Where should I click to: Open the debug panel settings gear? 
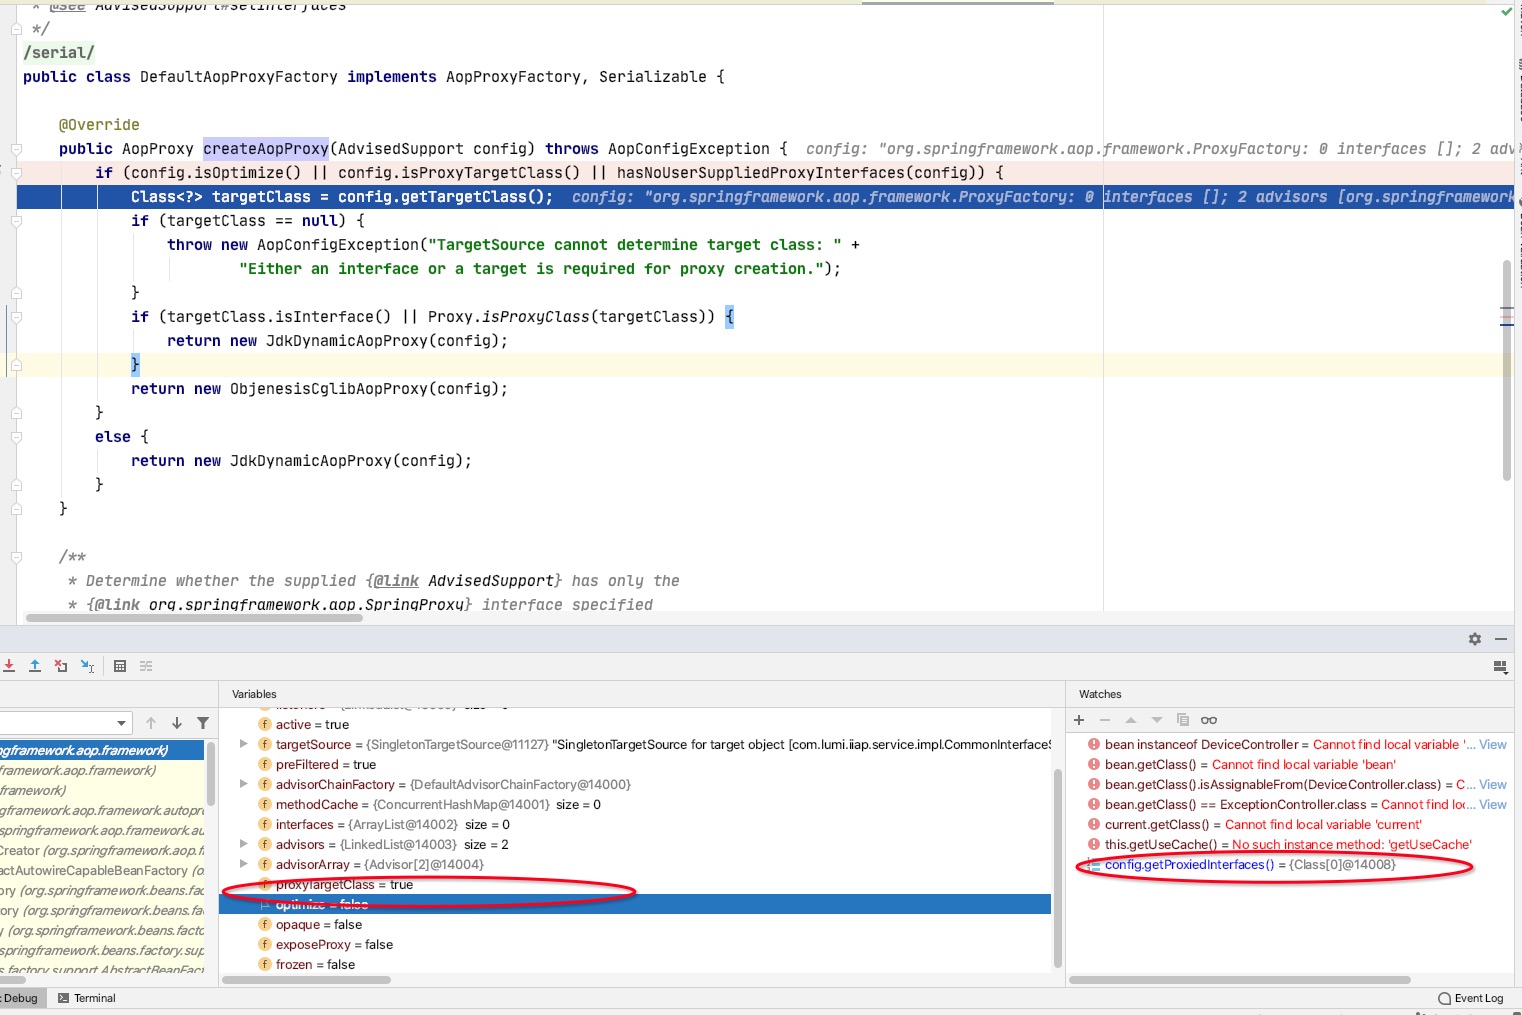(1475, 639)
